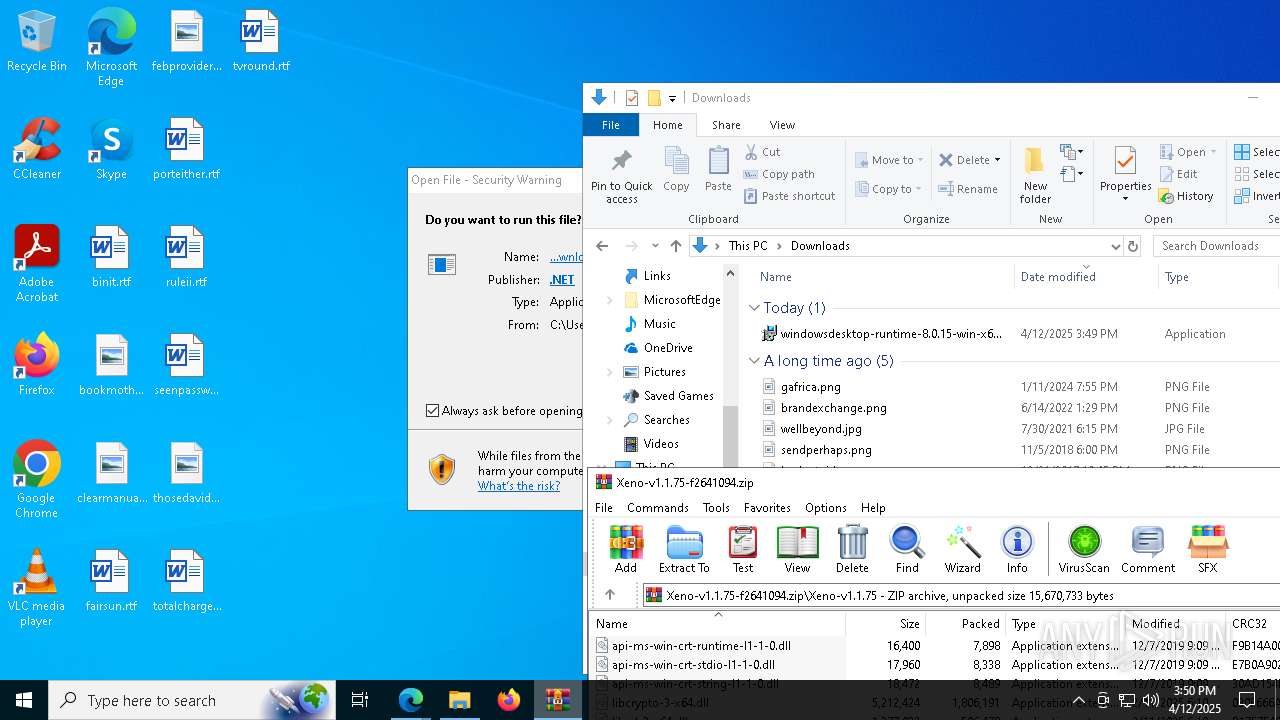Collapse the A long time ago group
This screenshot has width=1280, height=720.
coord(755,361)
